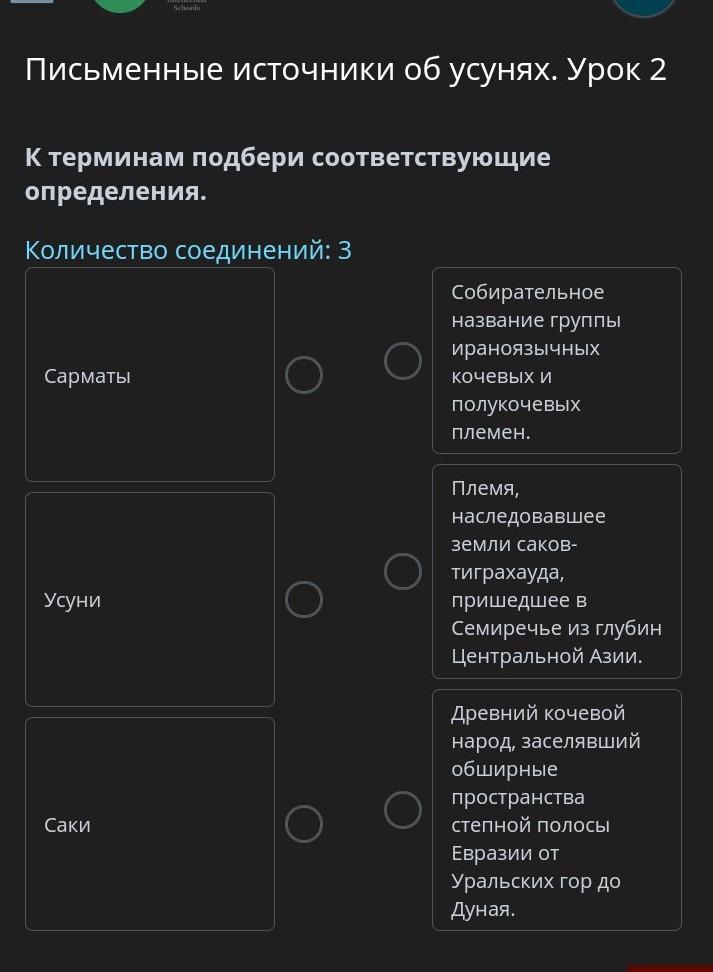Click the red button at bottom right corner
Image resolution: width=713 pixels, height=972 pixels.
(x=670, y=967)
